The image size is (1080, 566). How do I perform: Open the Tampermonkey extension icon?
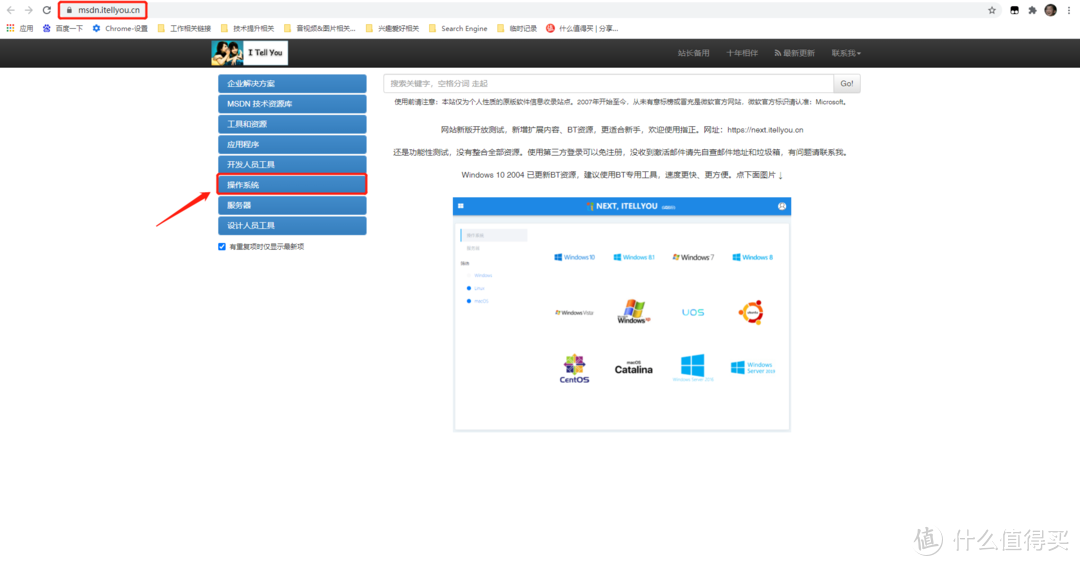click(1015, 10)
